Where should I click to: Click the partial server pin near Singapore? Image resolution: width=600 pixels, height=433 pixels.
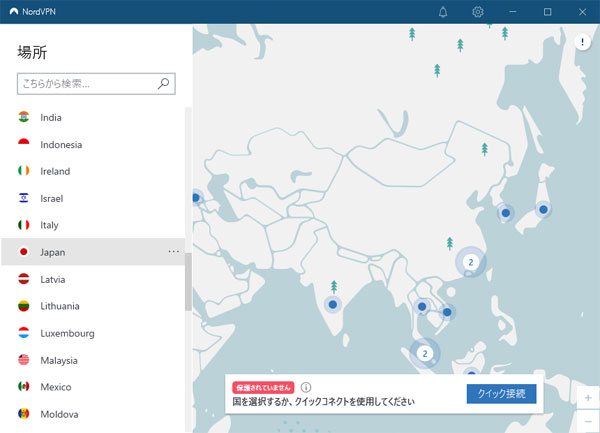(471, 372)
